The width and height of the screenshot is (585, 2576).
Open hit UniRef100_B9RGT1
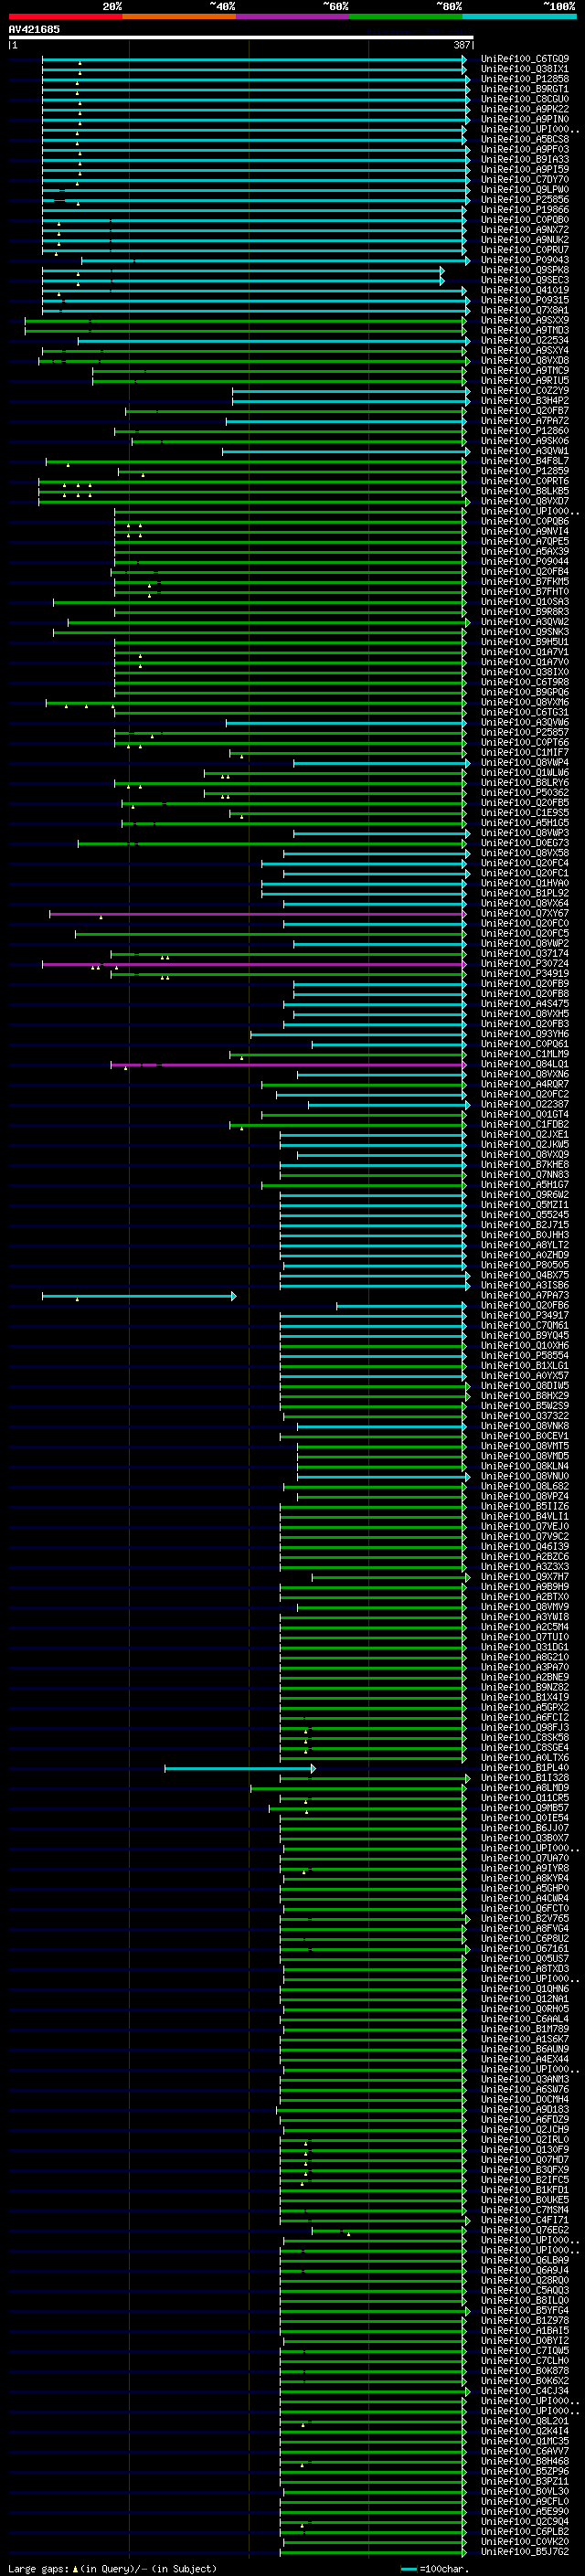click(x=524, y=89)
